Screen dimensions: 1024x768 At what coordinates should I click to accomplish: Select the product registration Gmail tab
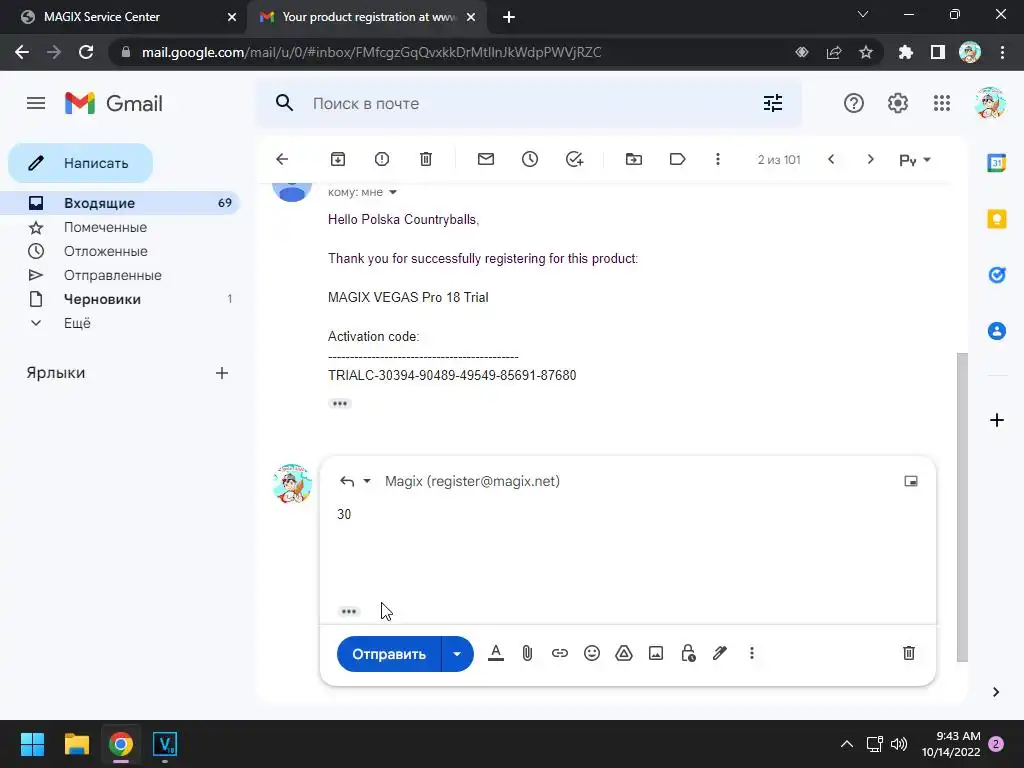pyautogui.click(x=368, y=17)
